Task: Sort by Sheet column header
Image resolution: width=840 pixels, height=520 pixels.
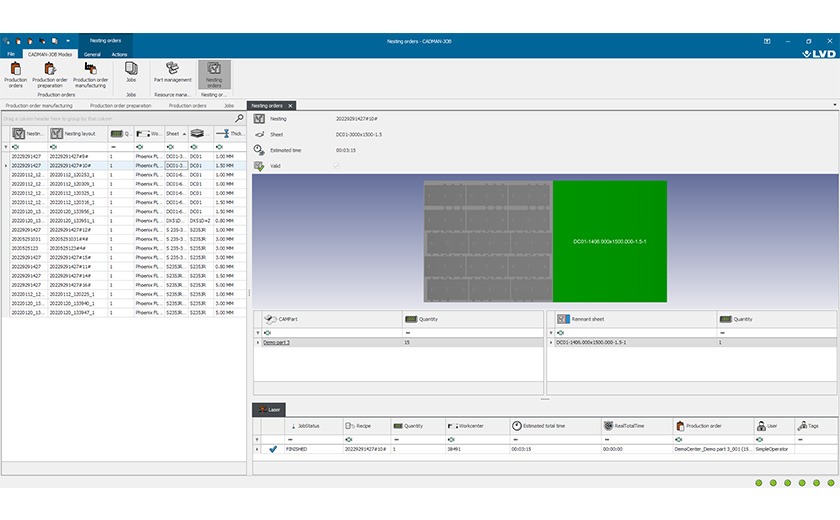Action: (x=176, y=133)
